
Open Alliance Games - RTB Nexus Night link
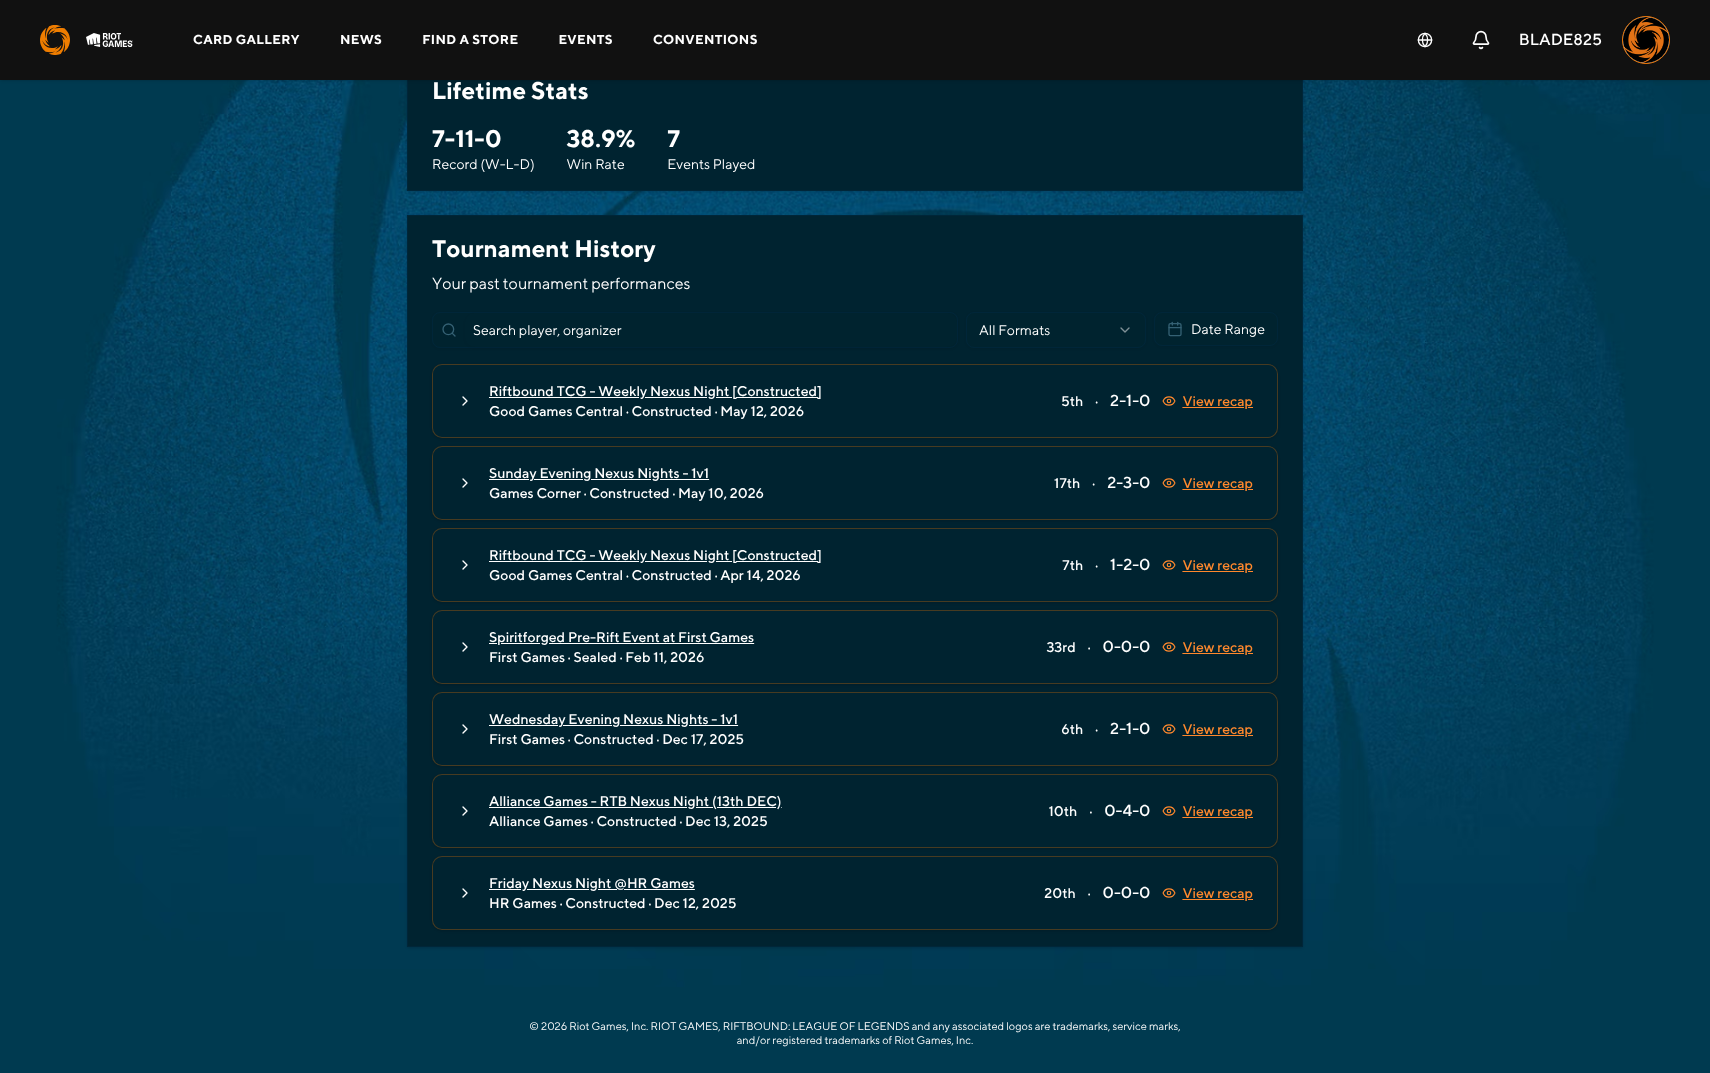pos(635,801)
